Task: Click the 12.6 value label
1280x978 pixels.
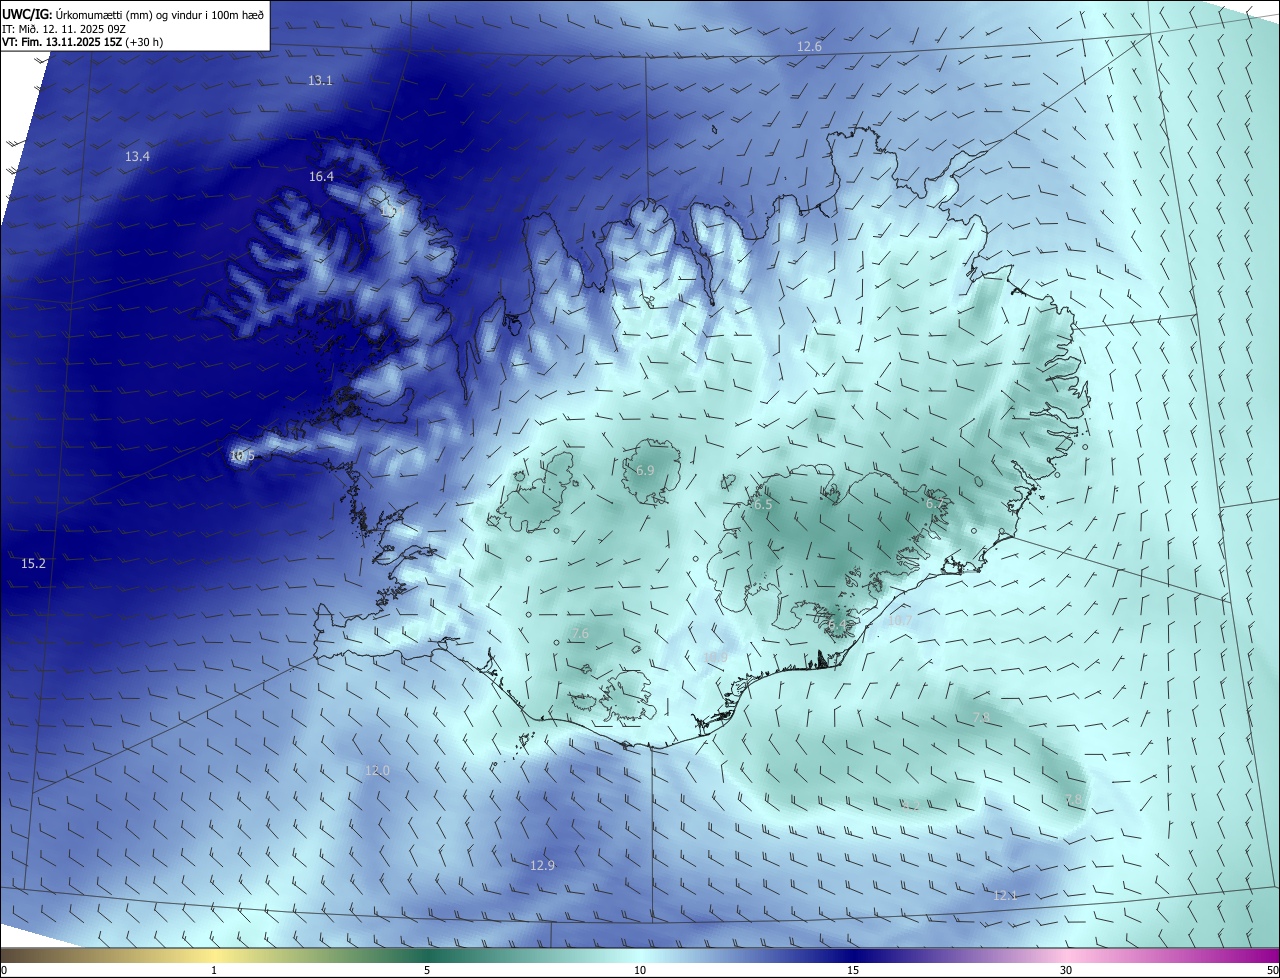Action: click(809, 47)
